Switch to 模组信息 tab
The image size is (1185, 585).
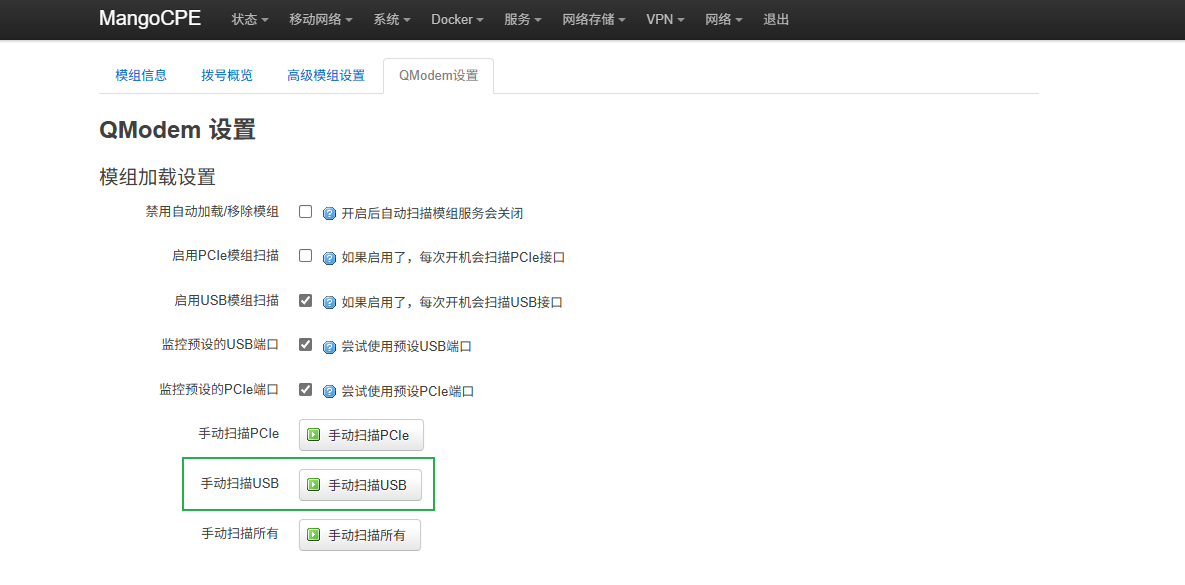pos(141,76)
